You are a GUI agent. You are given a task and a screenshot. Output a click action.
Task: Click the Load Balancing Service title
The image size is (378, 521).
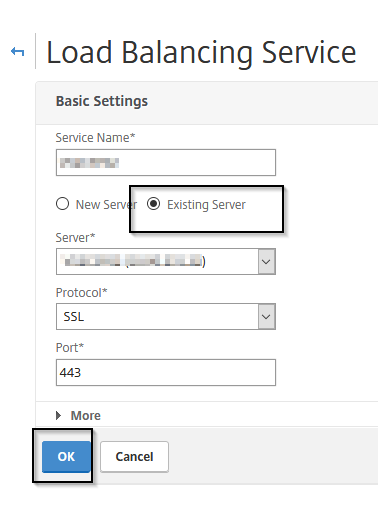point(201,52)
